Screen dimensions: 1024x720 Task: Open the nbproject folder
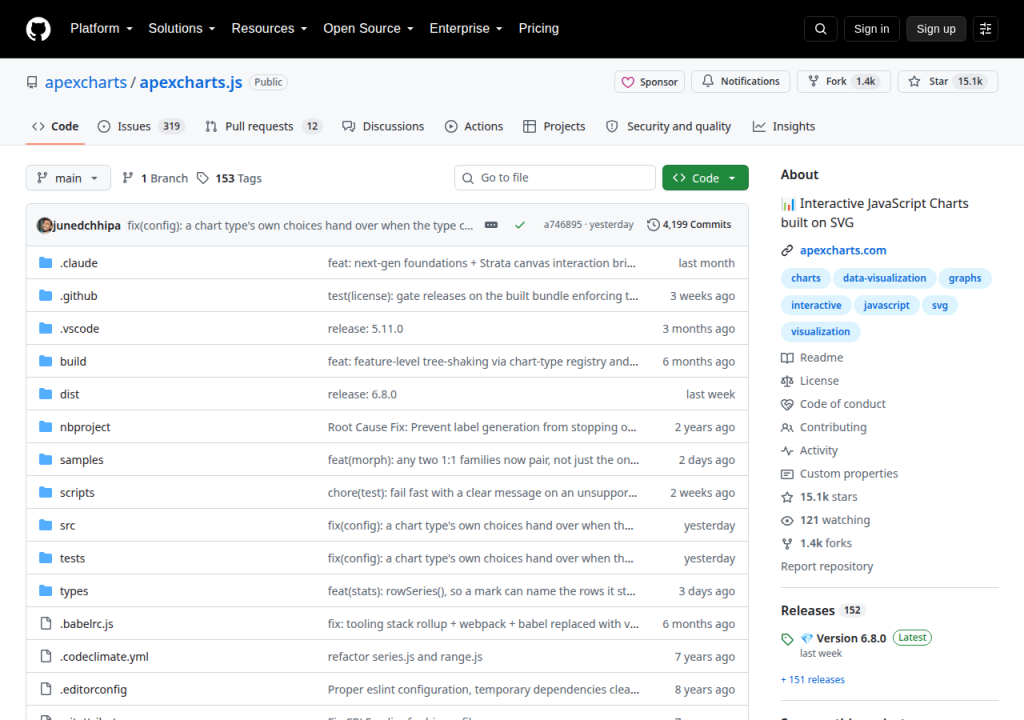(85, 427)
